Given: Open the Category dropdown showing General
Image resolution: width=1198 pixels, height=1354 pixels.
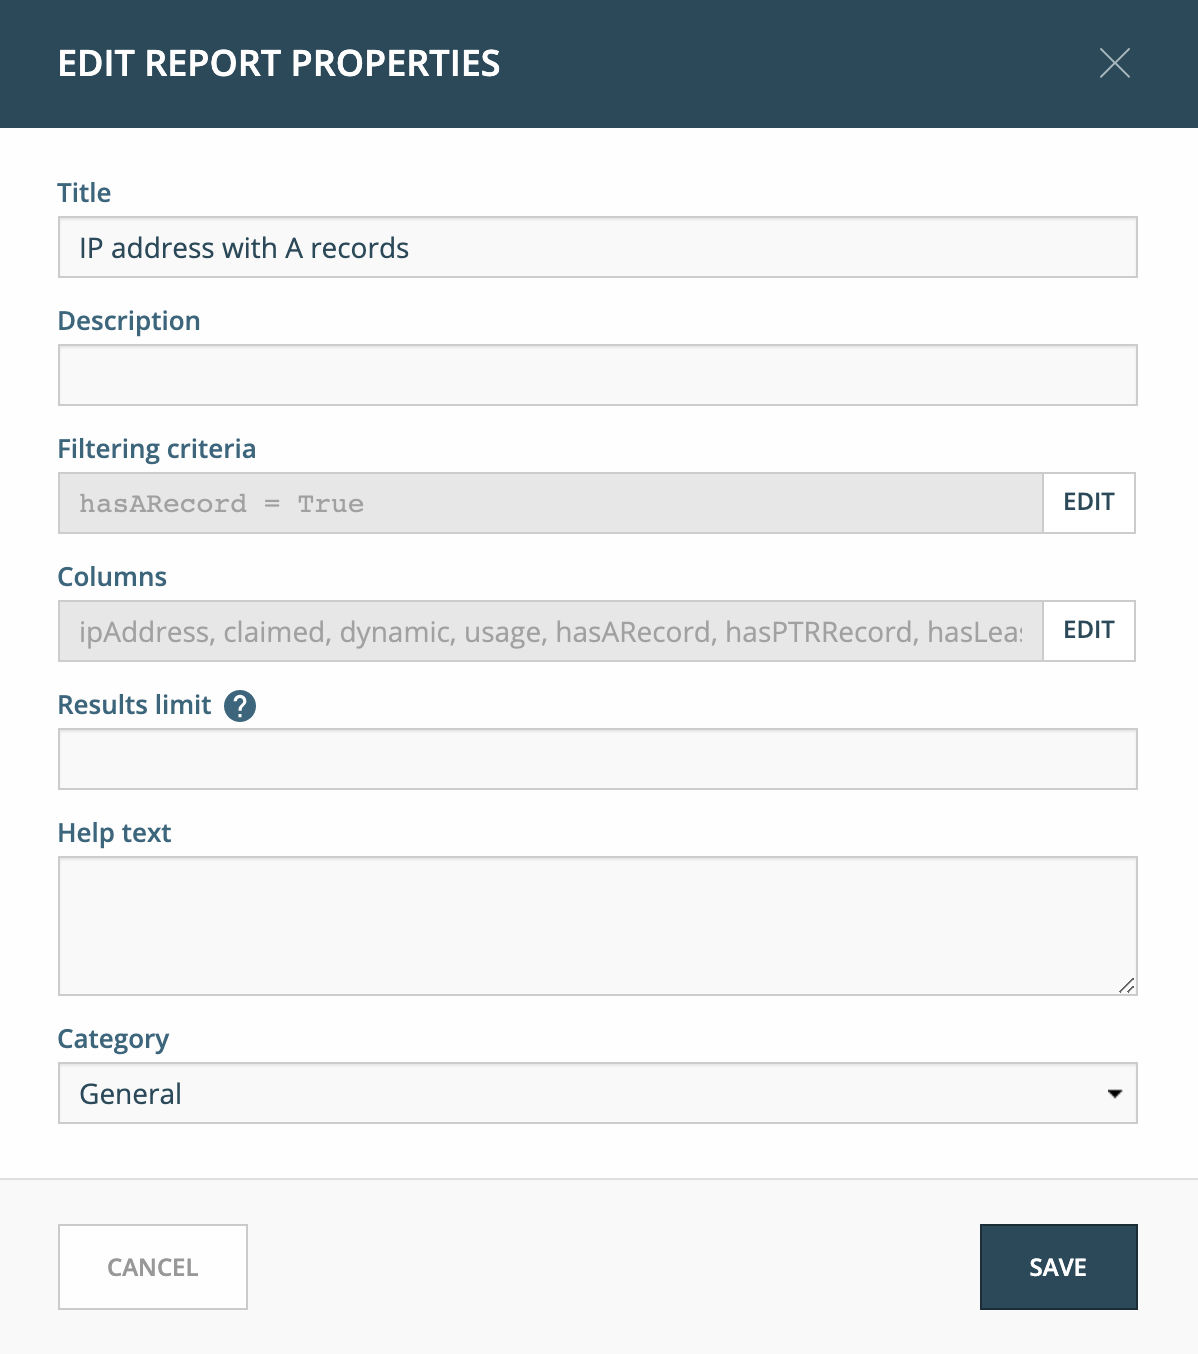Looking at the screenshot, I should click(598, 1093).
